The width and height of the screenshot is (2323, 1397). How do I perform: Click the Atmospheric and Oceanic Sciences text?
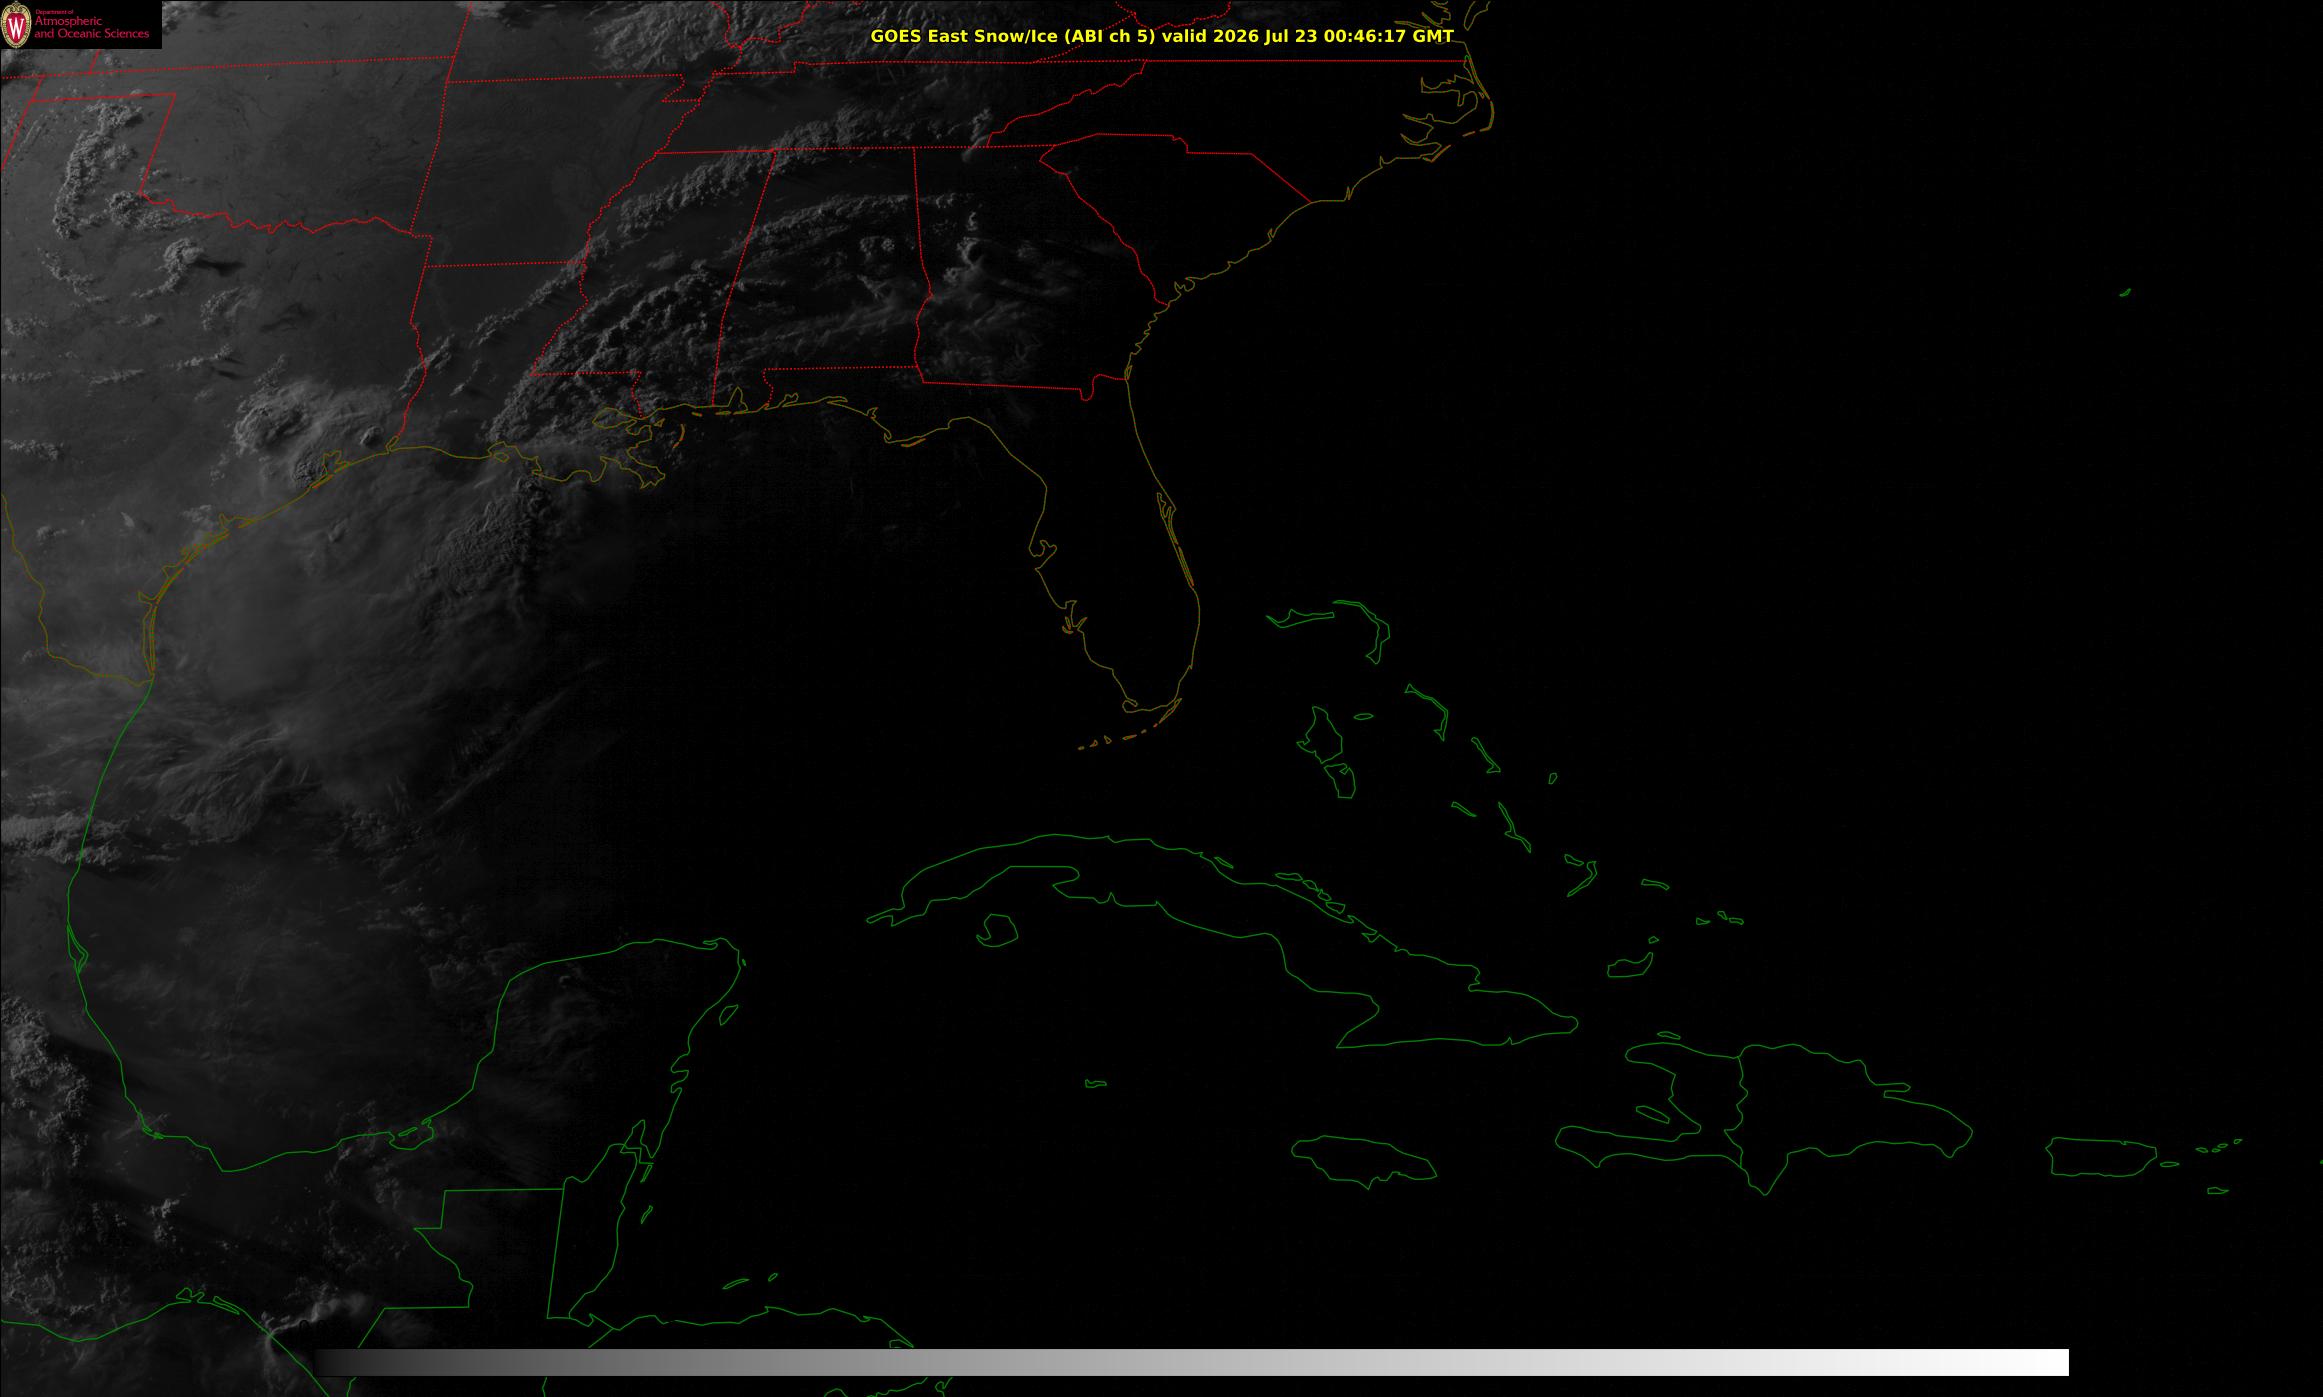[x=91, y=27]
